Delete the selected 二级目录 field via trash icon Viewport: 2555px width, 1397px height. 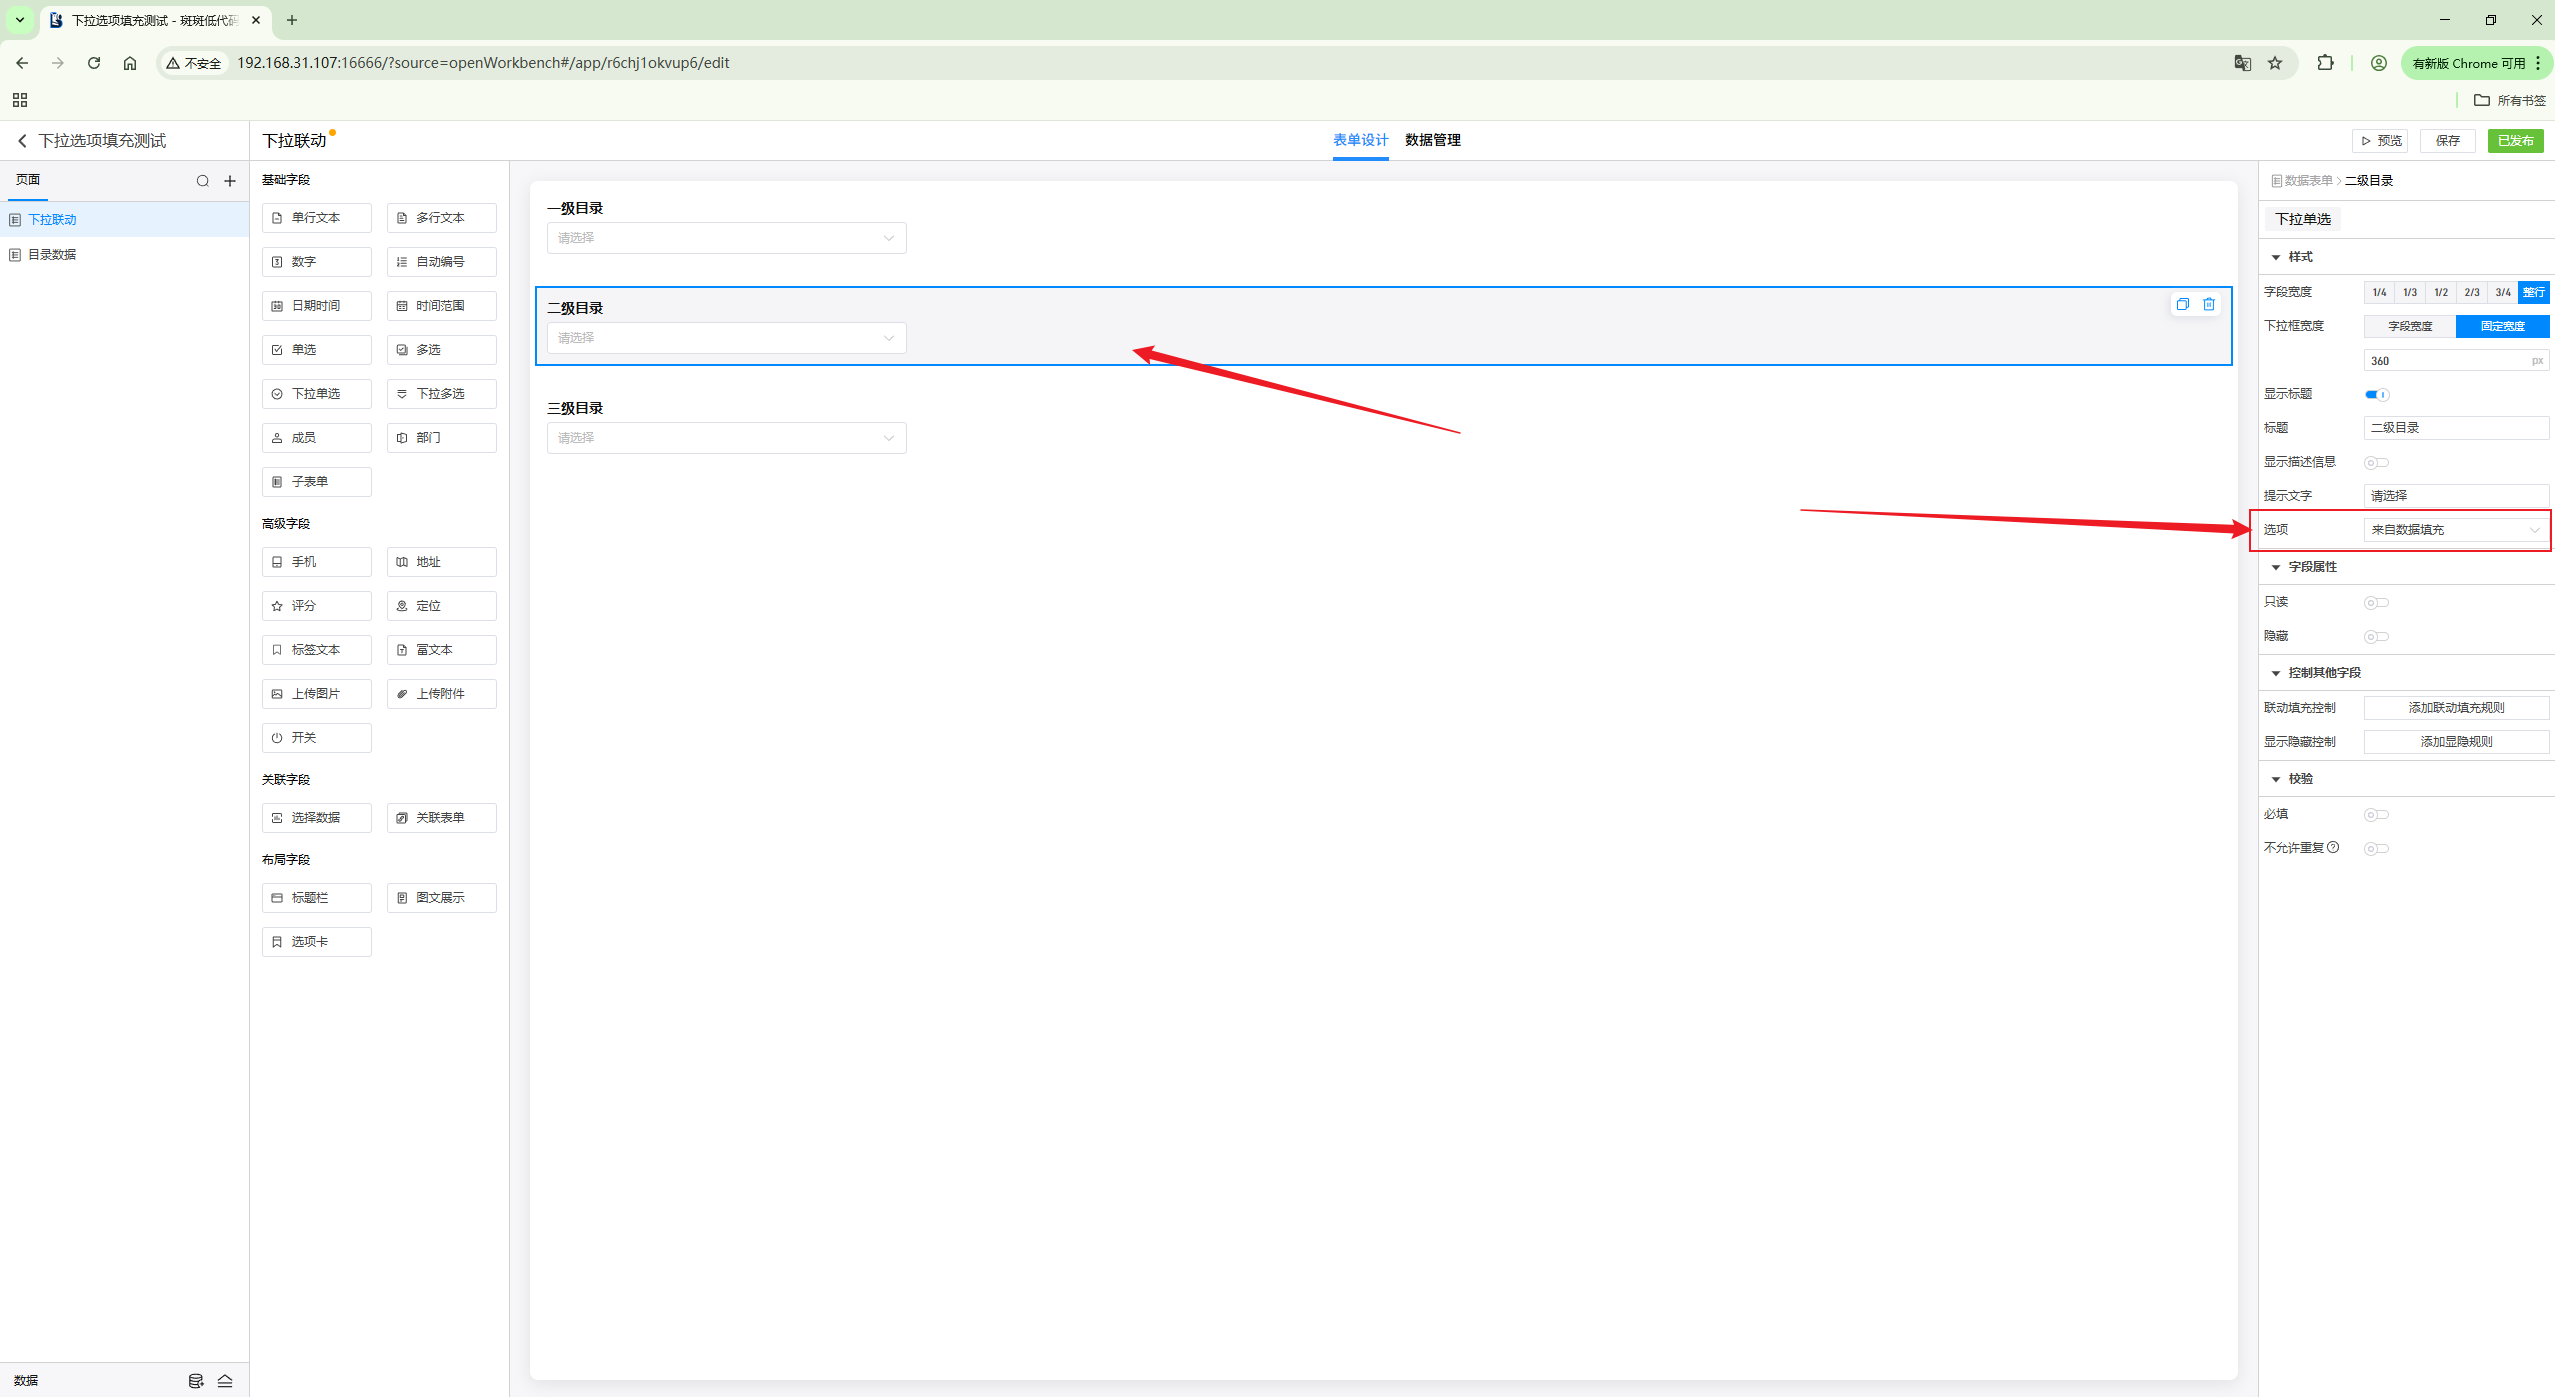(2208, 304)
